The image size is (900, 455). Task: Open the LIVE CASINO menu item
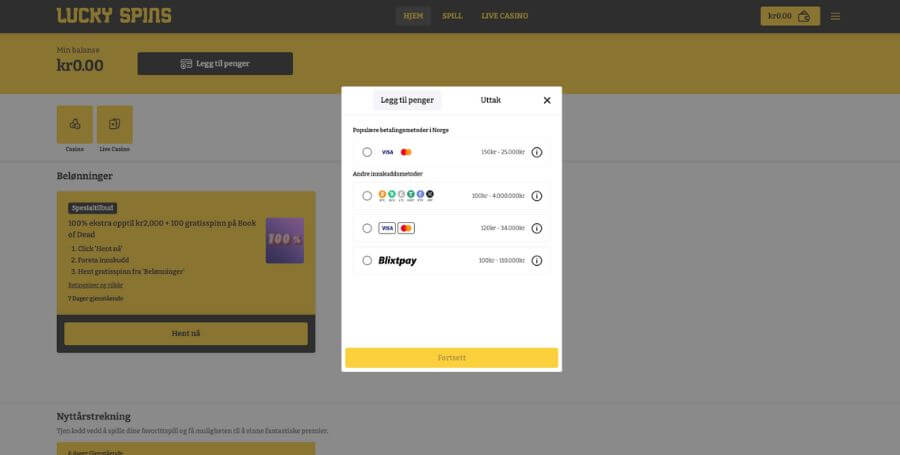[x=505, y=16]
